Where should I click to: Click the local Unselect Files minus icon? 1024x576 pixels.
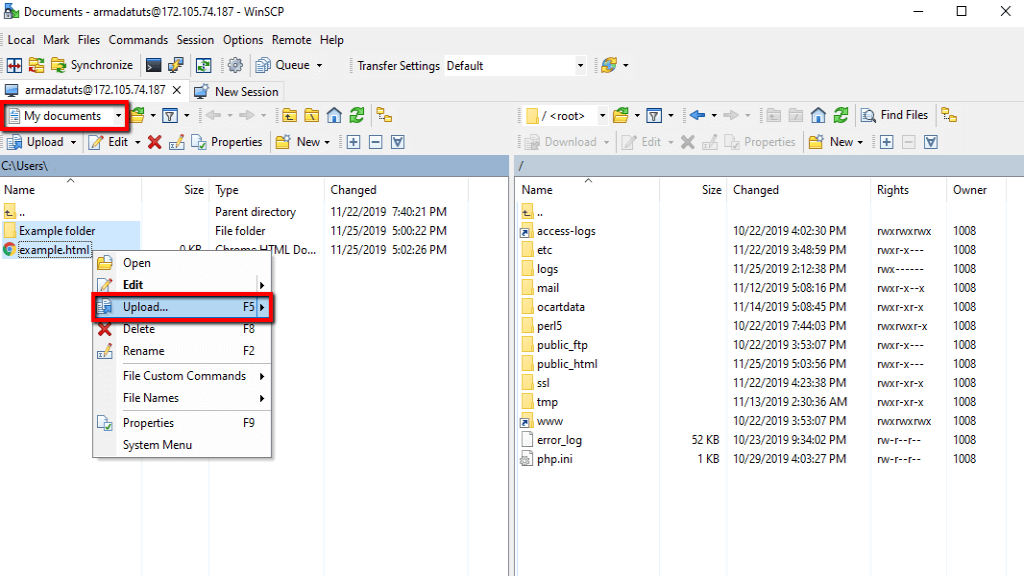pyautogui.click(x=376, y=142)
